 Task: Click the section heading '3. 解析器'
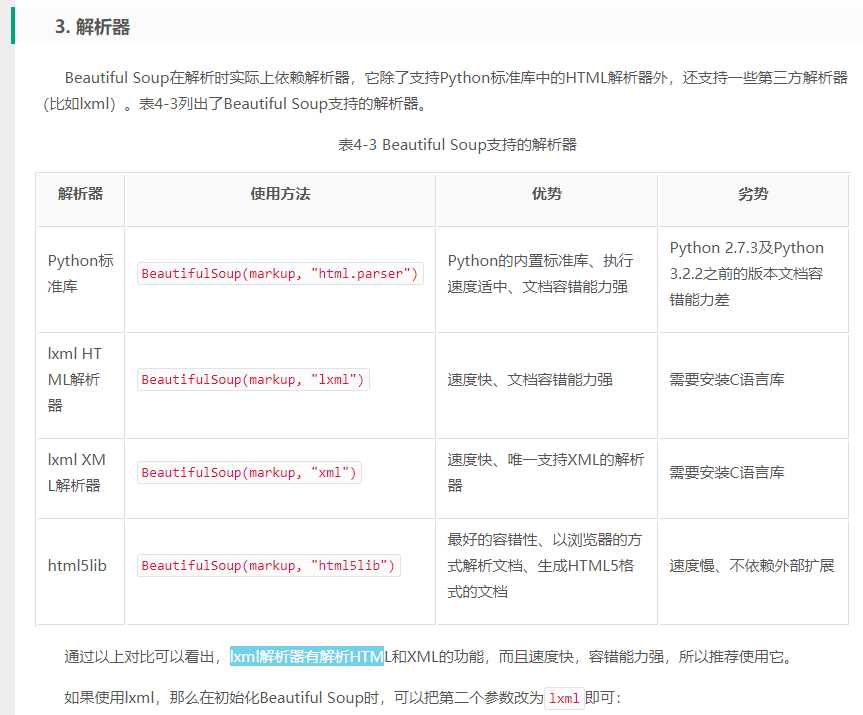(x=92, y=26)
